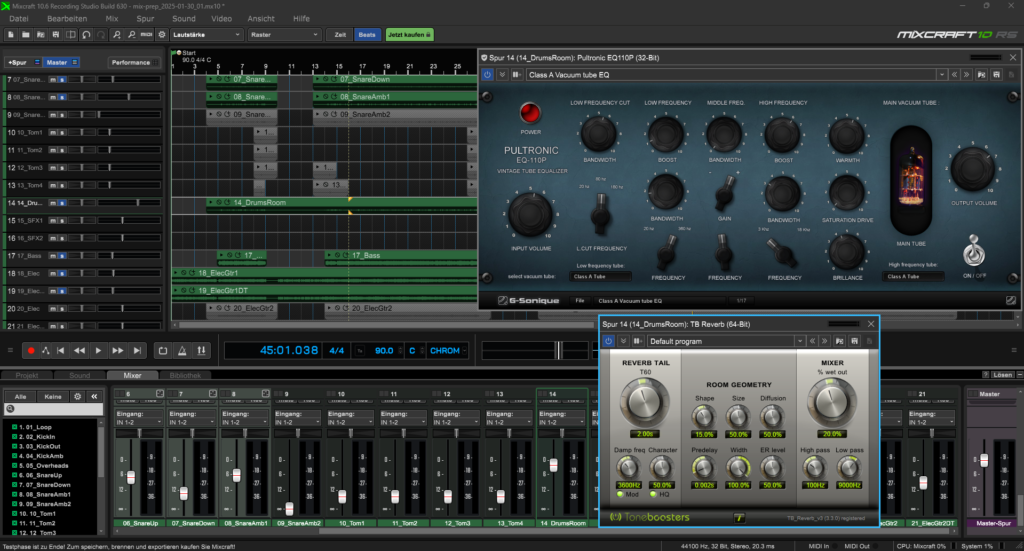Screen dimensions: 1024x551
Task: Open the CHROM scale dropdown in transport
Action: coord(448,351)
